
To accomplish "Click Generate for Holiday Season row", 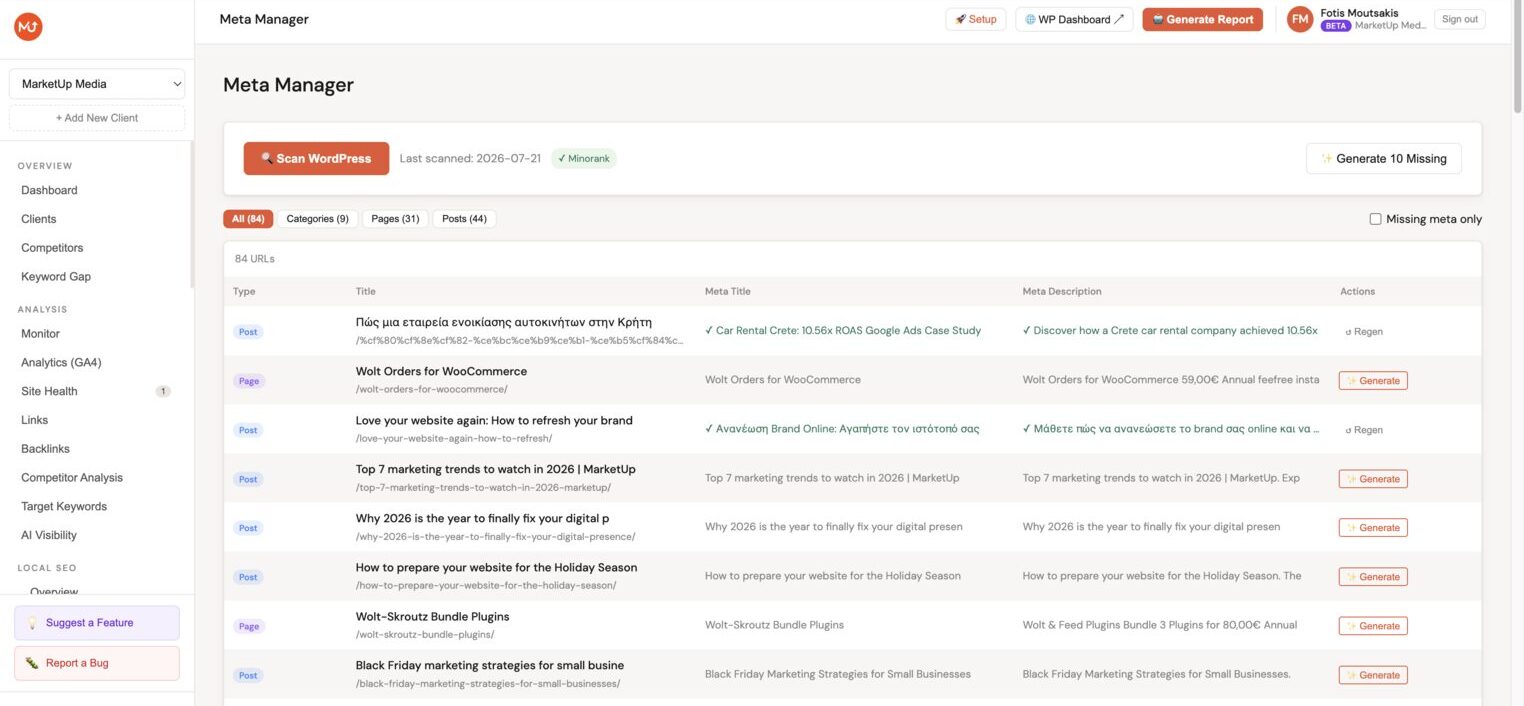I will pos(1373,577).
